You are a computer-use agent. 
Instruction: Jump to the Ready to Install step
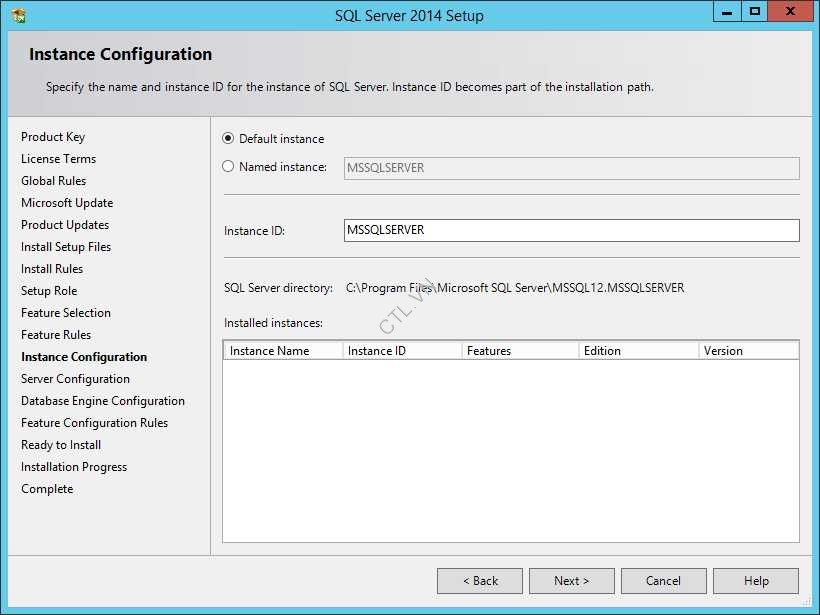coord(60,444)
